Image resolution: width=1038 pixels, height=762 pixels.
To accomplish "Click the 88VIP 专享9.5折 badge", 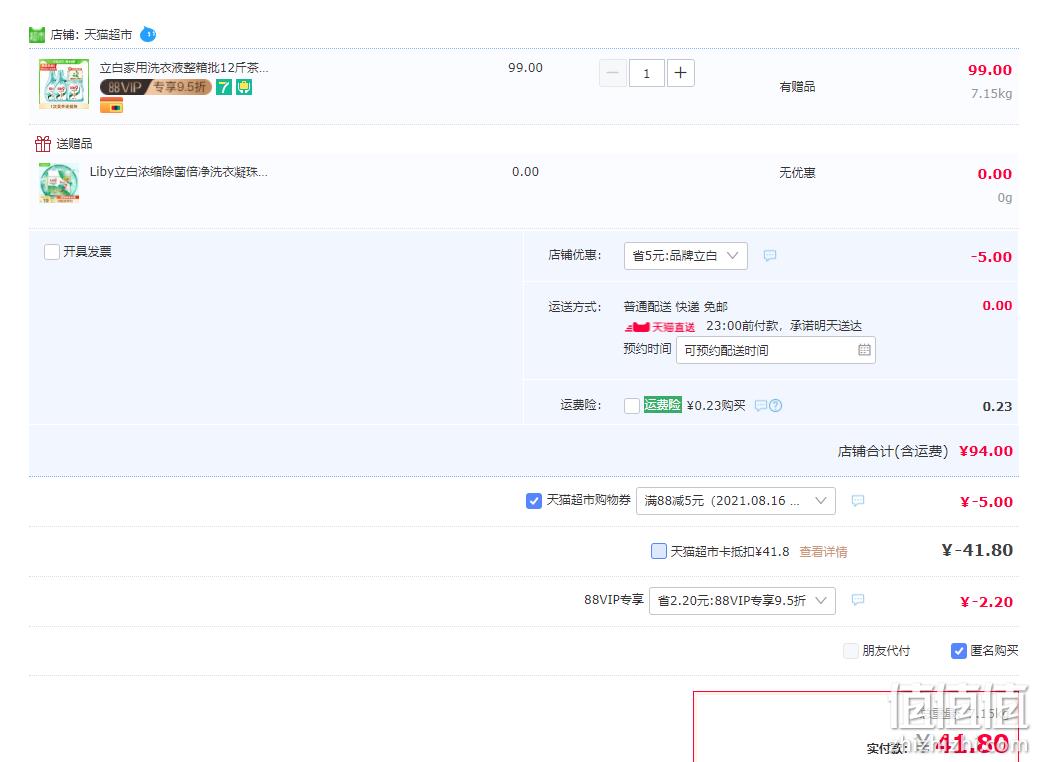I will [x=156, y=87].
